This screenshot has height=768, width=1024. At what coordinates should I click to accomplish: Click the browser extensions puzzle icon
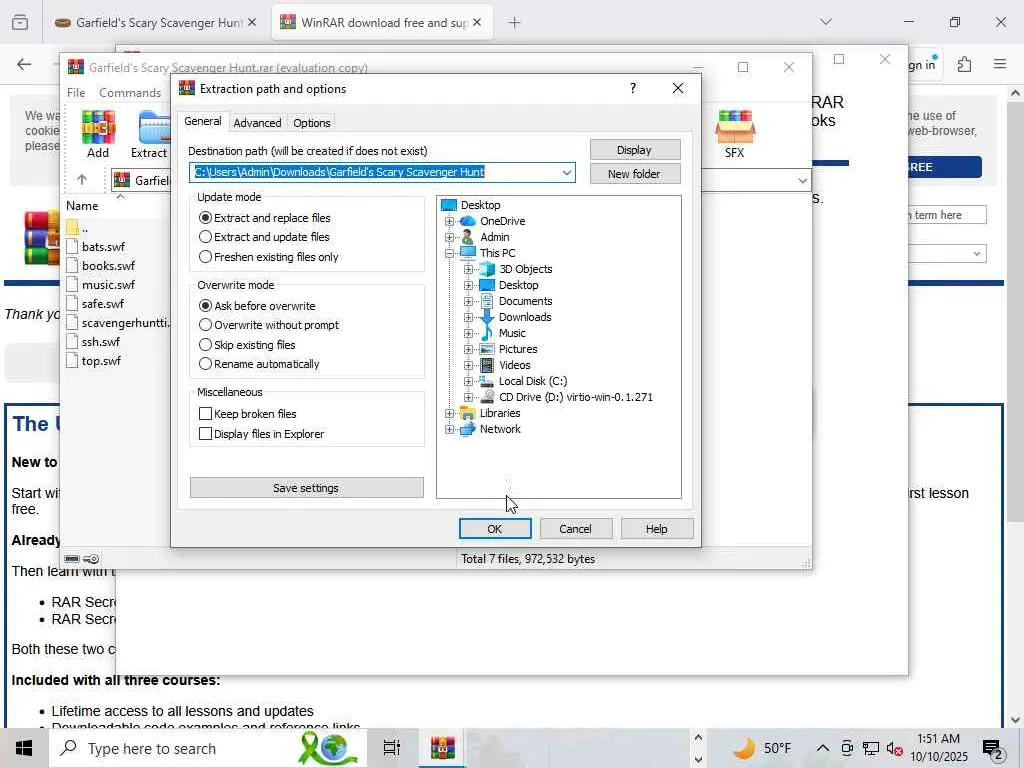point(965,64)
